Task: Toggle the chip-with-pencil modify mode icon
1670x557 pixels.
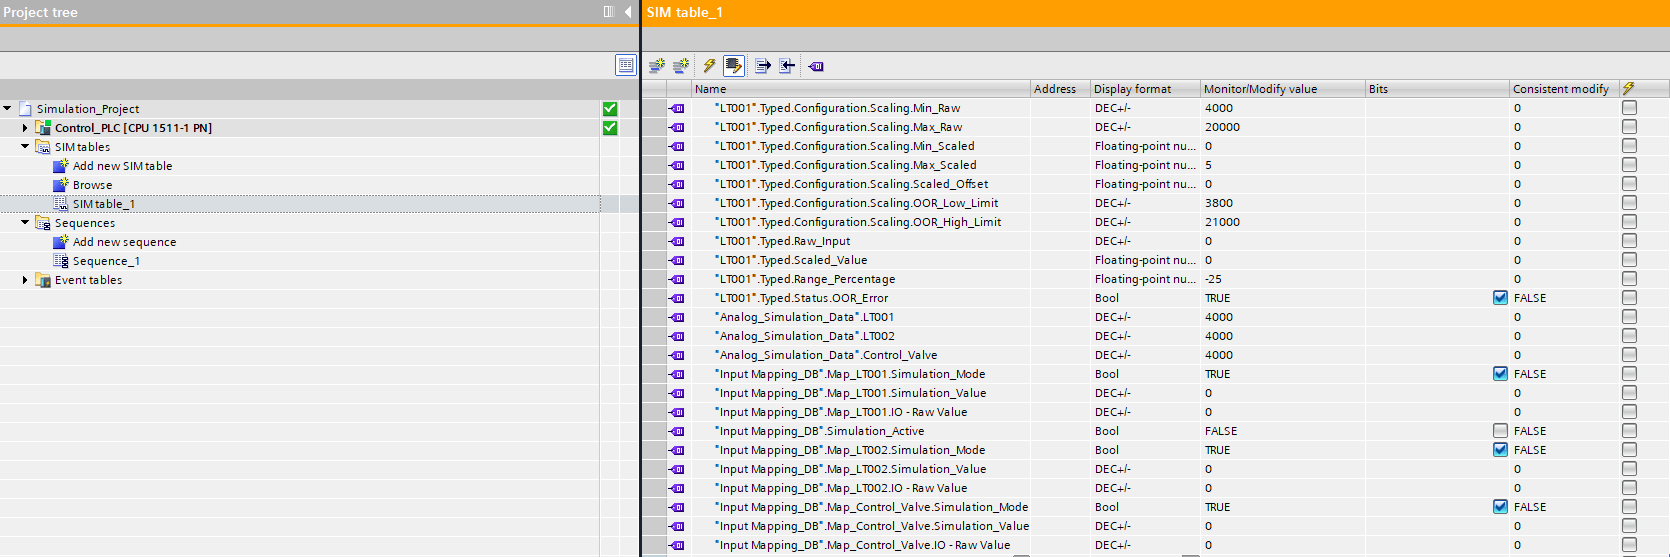Action: click(734, 66)
